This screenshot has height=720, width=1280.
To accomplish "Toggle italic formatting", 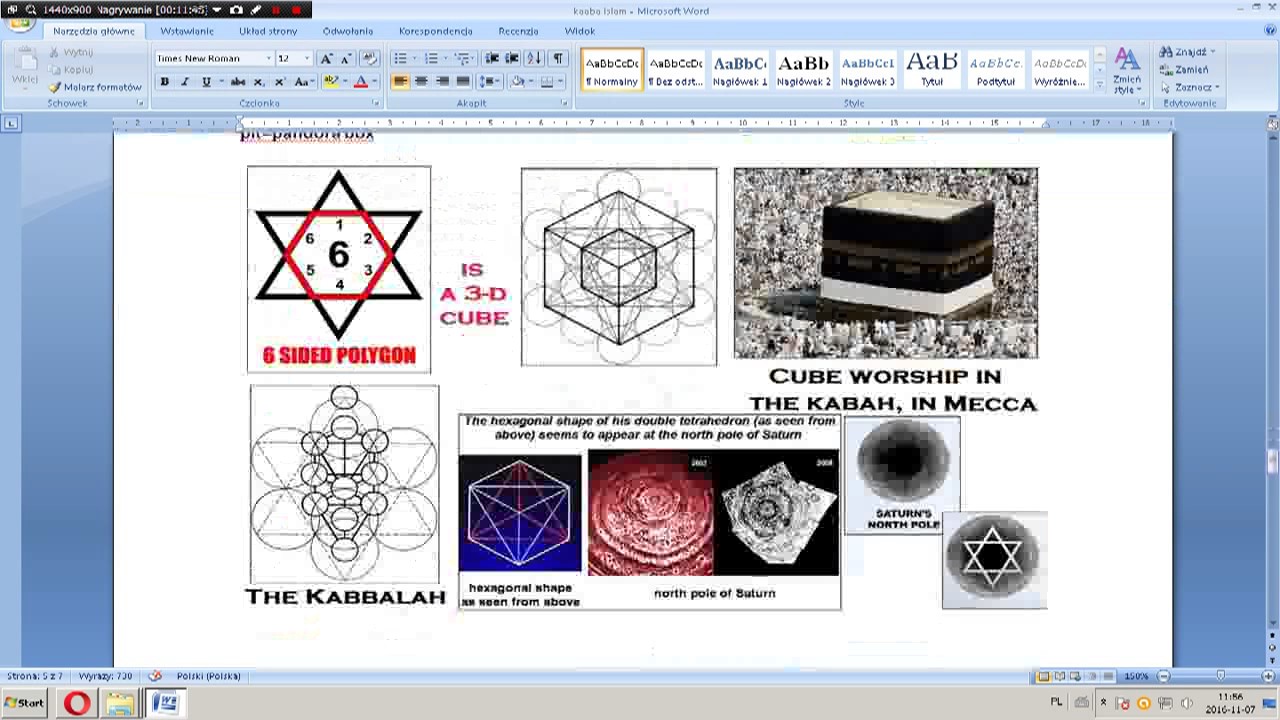I will (184, 82).
